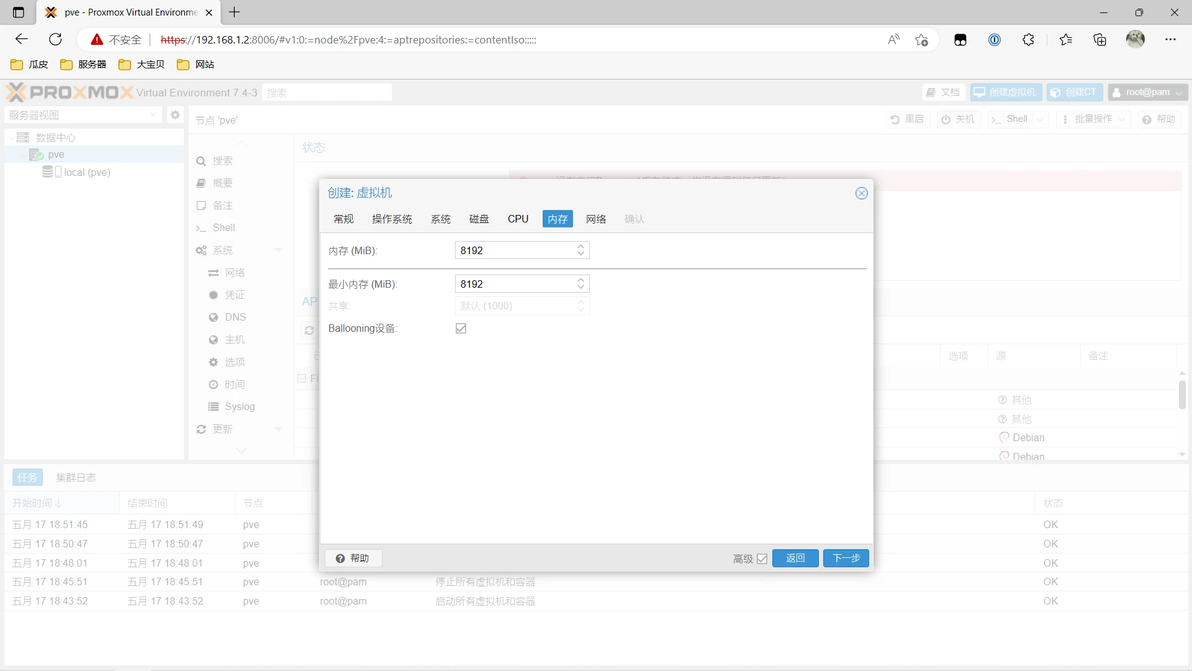Open the 文档 documentation button
Viewport: 1192px width, 671px height.
tap(943, 92)
